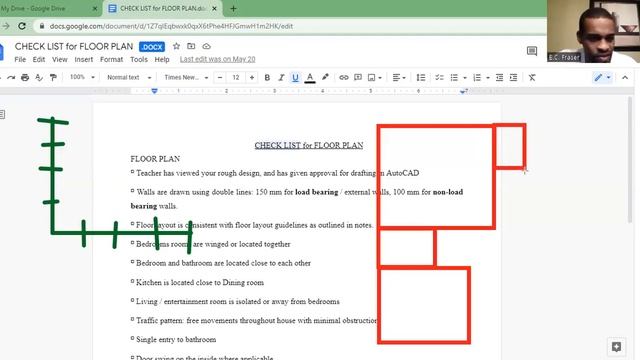Toggle Italic formatting

click(x=281, y=78)
